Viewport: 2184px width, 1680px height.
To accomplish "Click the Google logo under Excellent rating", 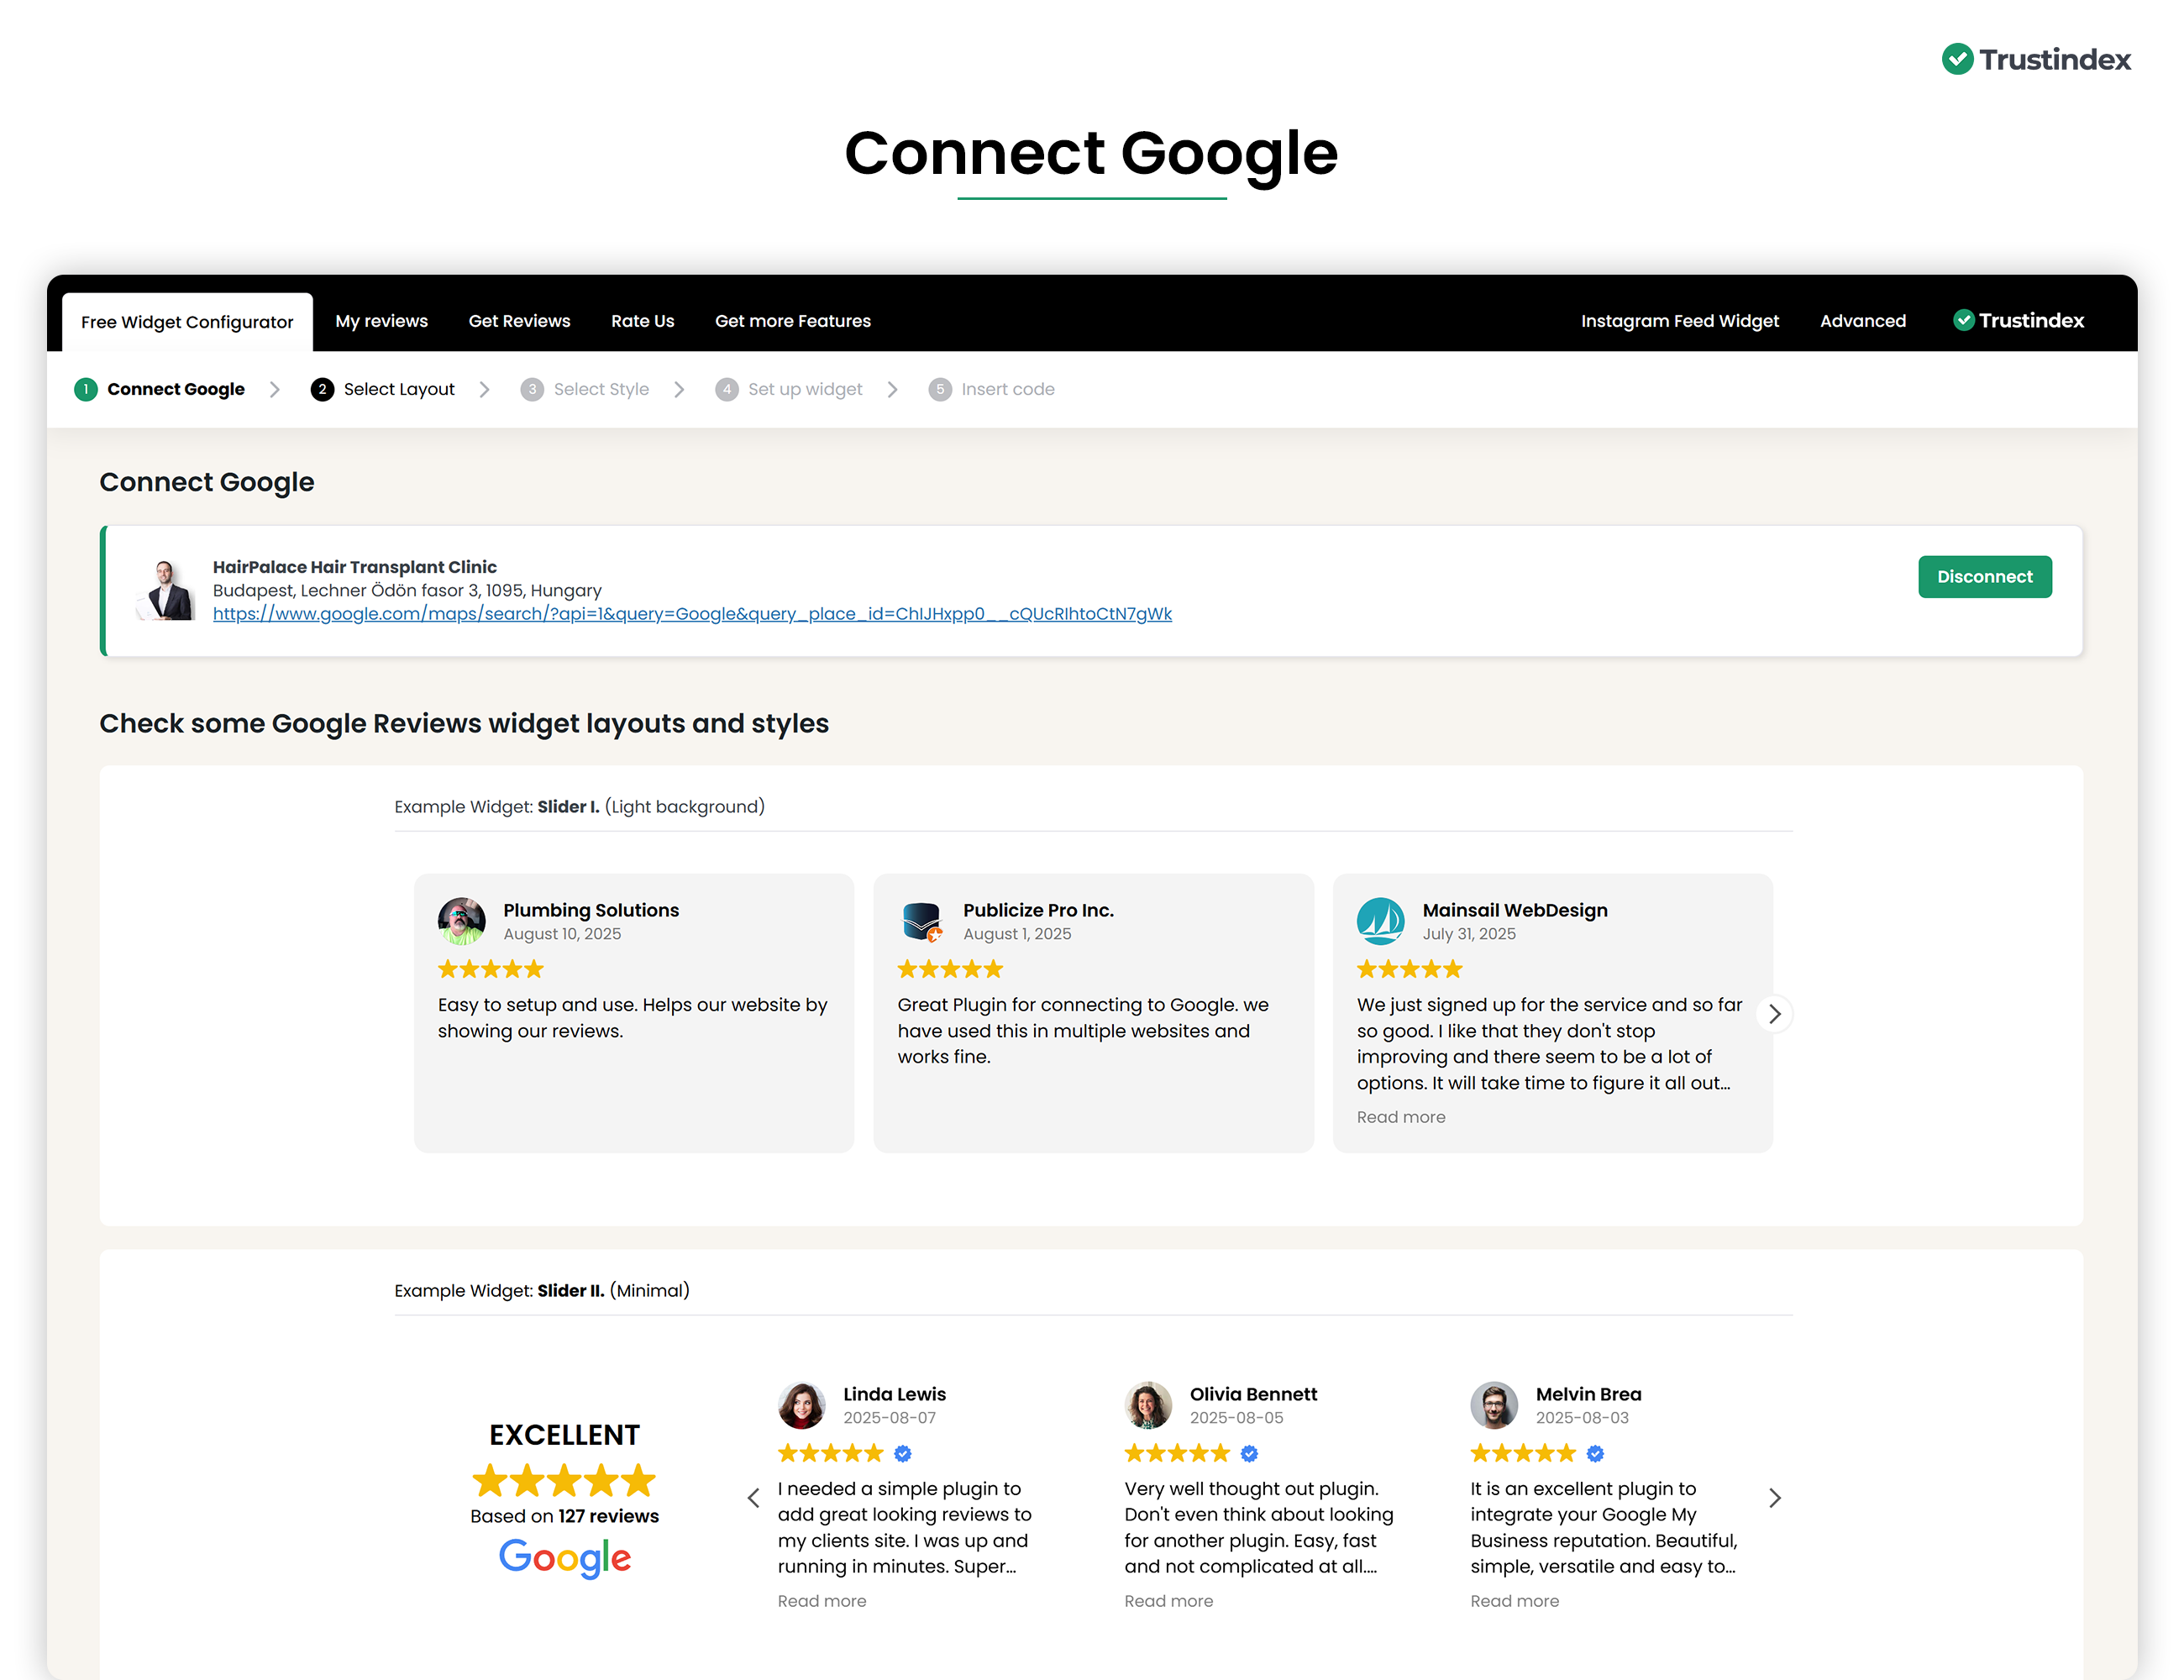I will point(564,1557).
